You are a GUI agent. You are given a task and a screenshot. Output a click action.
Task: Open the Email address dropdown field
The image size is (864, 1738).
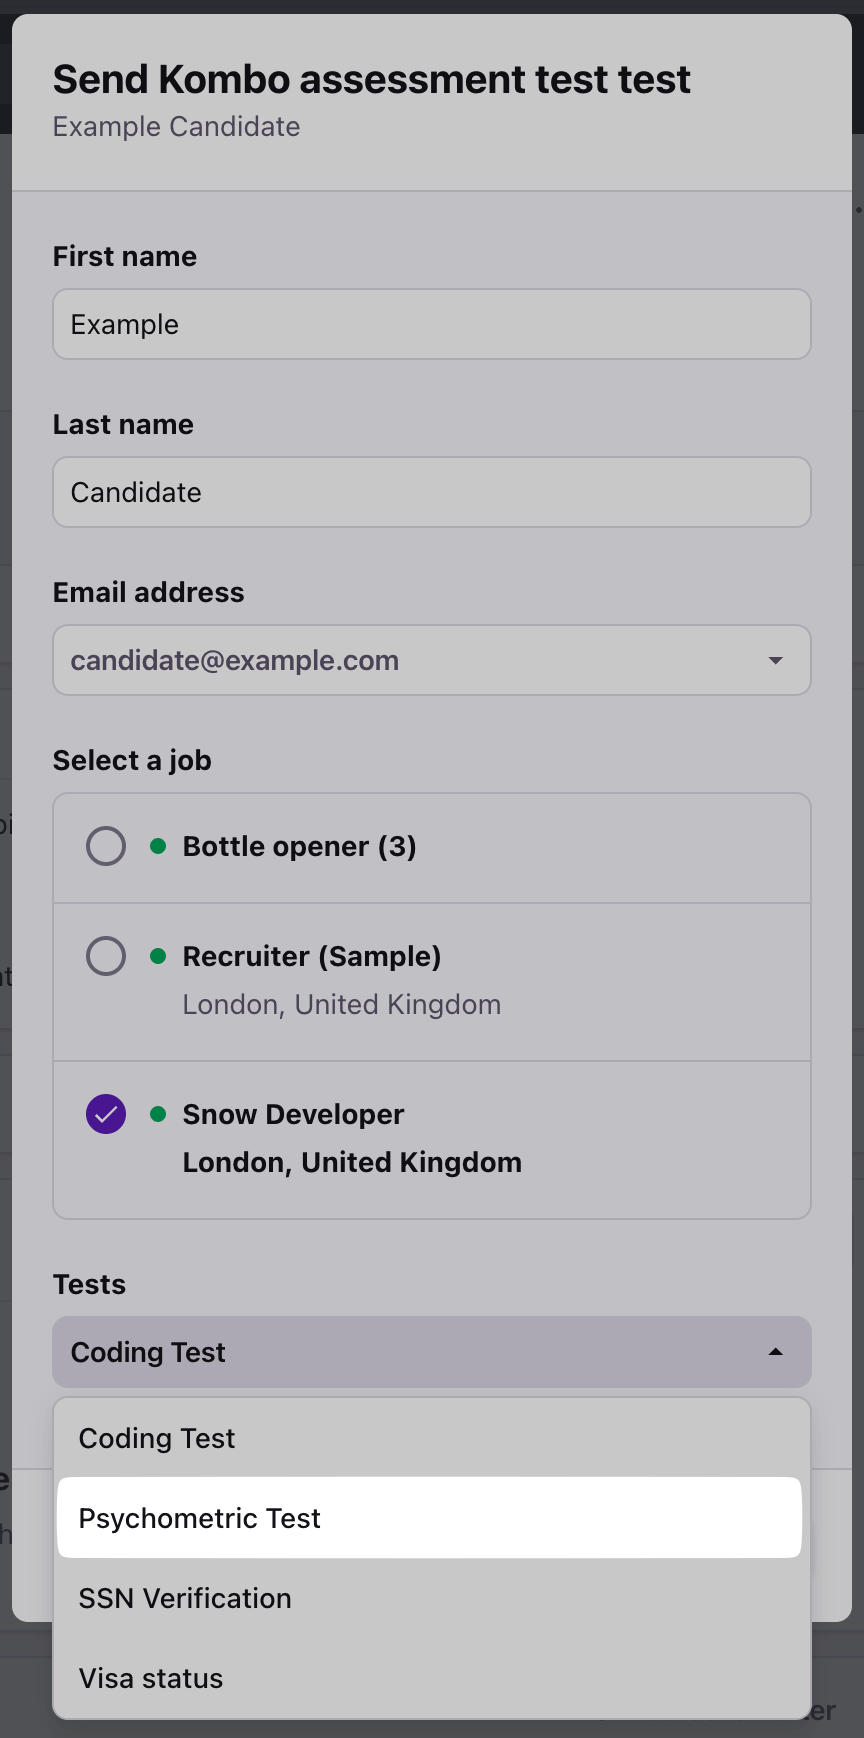410,660
